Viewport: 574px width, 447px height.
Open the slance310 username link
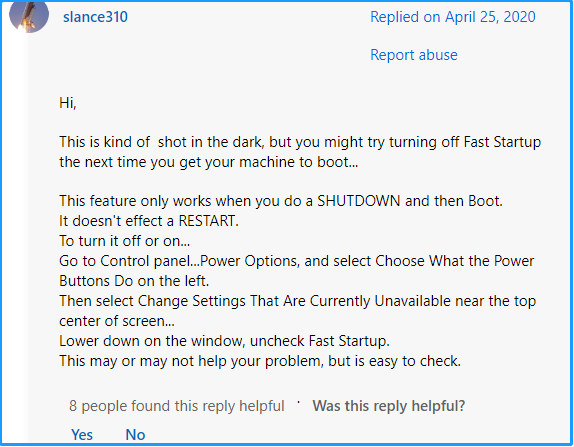pyautogui.click(x=95, y=17)
